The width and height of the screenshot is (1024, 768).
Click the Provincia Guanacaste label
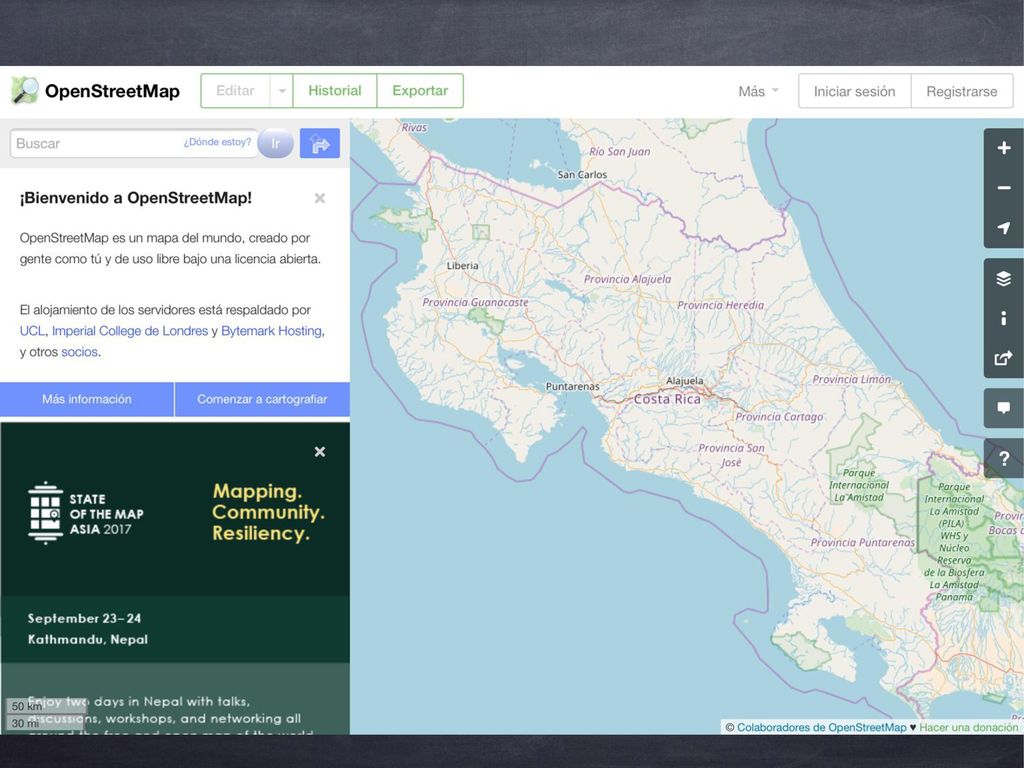pyautogui.click(x=475, y=302)
